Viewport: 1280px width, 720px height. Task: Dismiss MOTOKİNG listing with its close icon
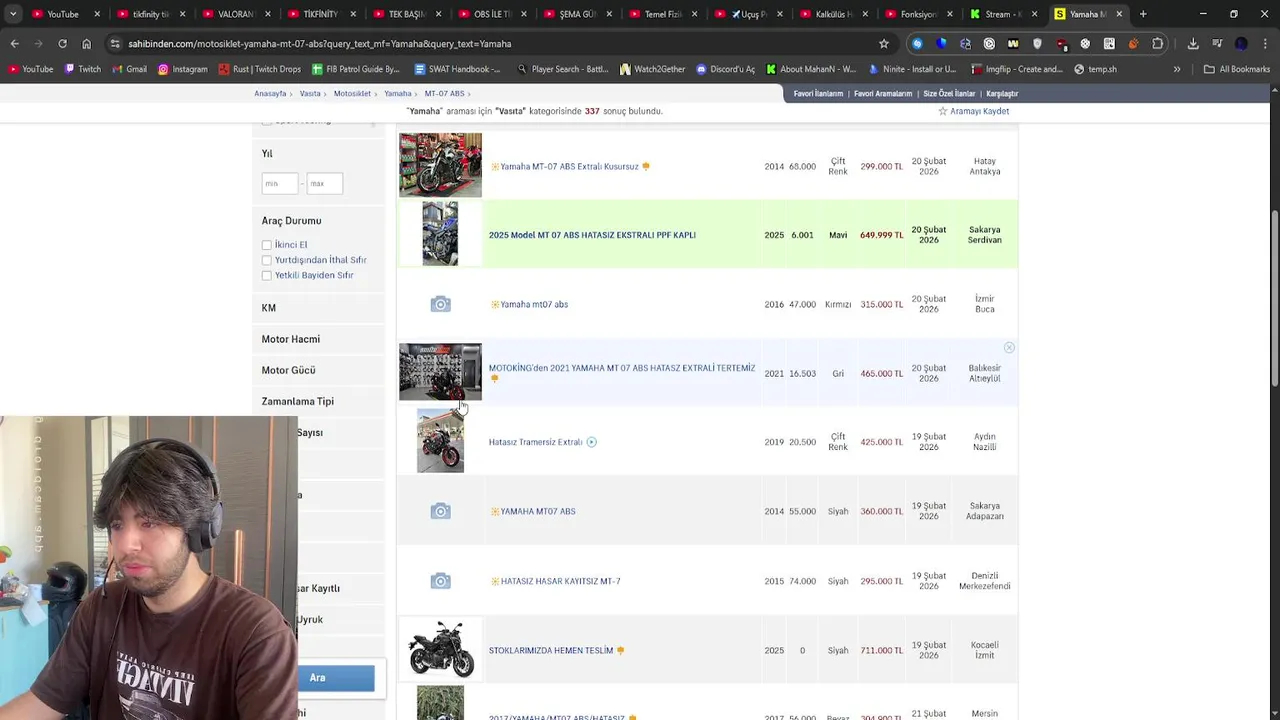click(x=1009, y=348)
